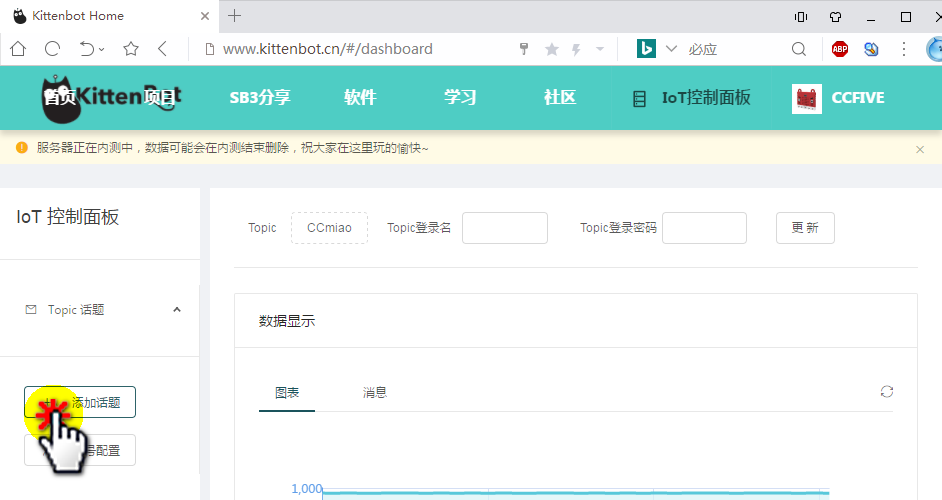Close the Kittenbot Home tab
The image size is (942, 500).
pyautogui.click(x=205, y=16)
